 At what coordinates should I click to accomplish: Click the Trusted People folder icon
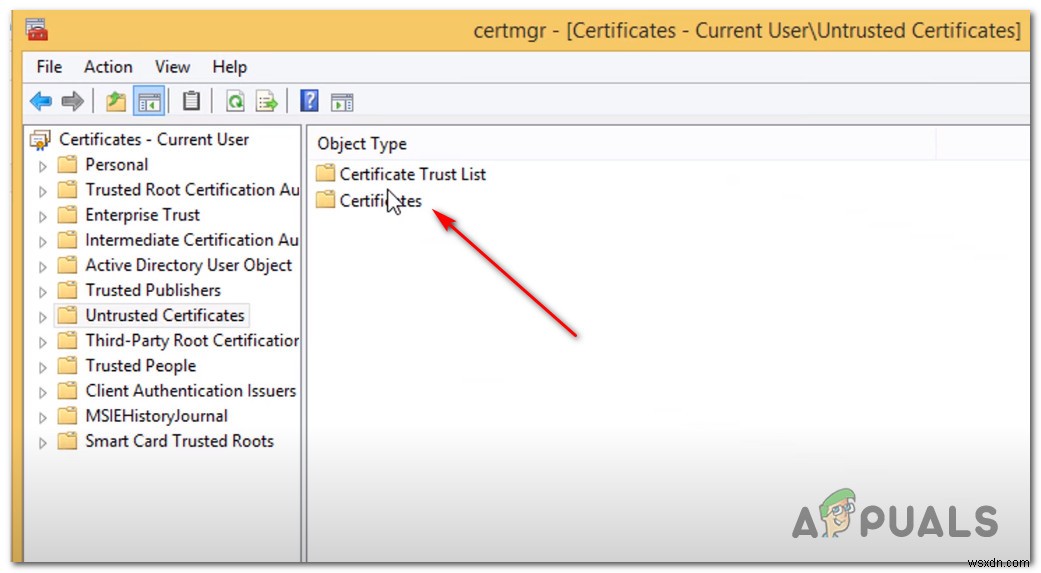point(67,366)
